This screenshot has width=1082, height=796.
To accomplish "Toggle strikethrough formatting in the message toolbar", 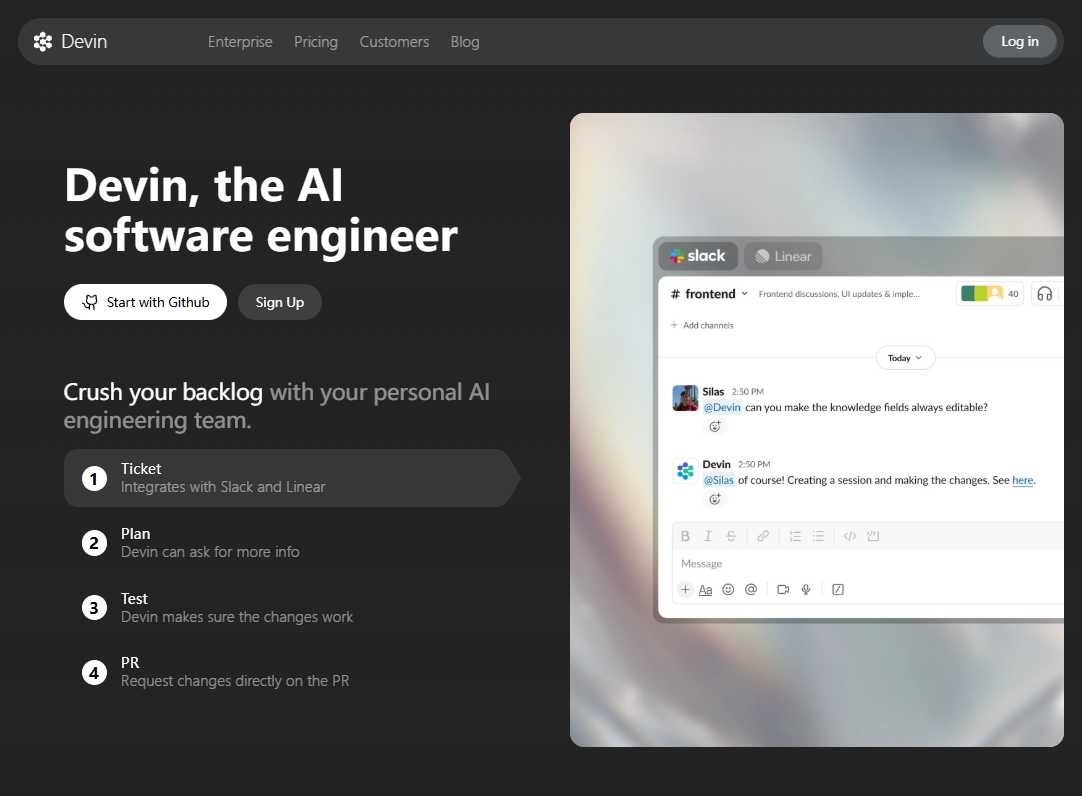I will tap(731, 536).
